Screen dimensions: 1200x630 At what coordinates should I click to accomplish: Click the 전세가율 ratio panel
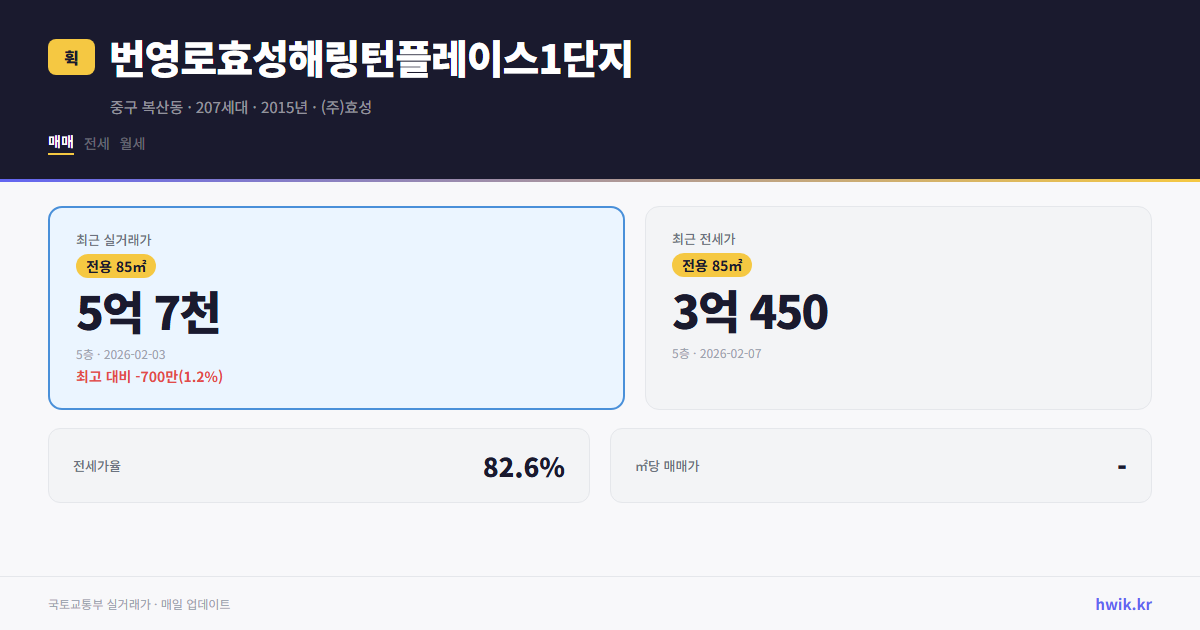[320, 465]
